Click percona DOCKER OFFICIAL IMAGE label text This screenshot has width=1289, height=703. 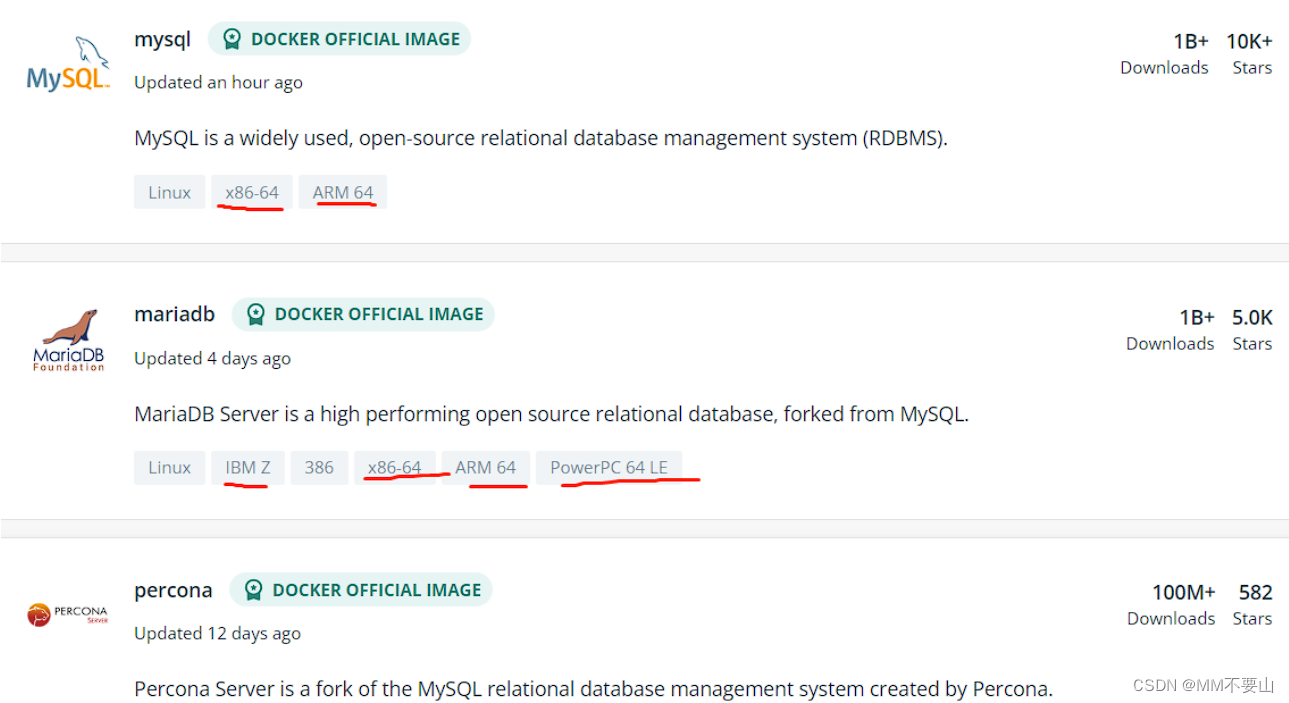point(377,590)
